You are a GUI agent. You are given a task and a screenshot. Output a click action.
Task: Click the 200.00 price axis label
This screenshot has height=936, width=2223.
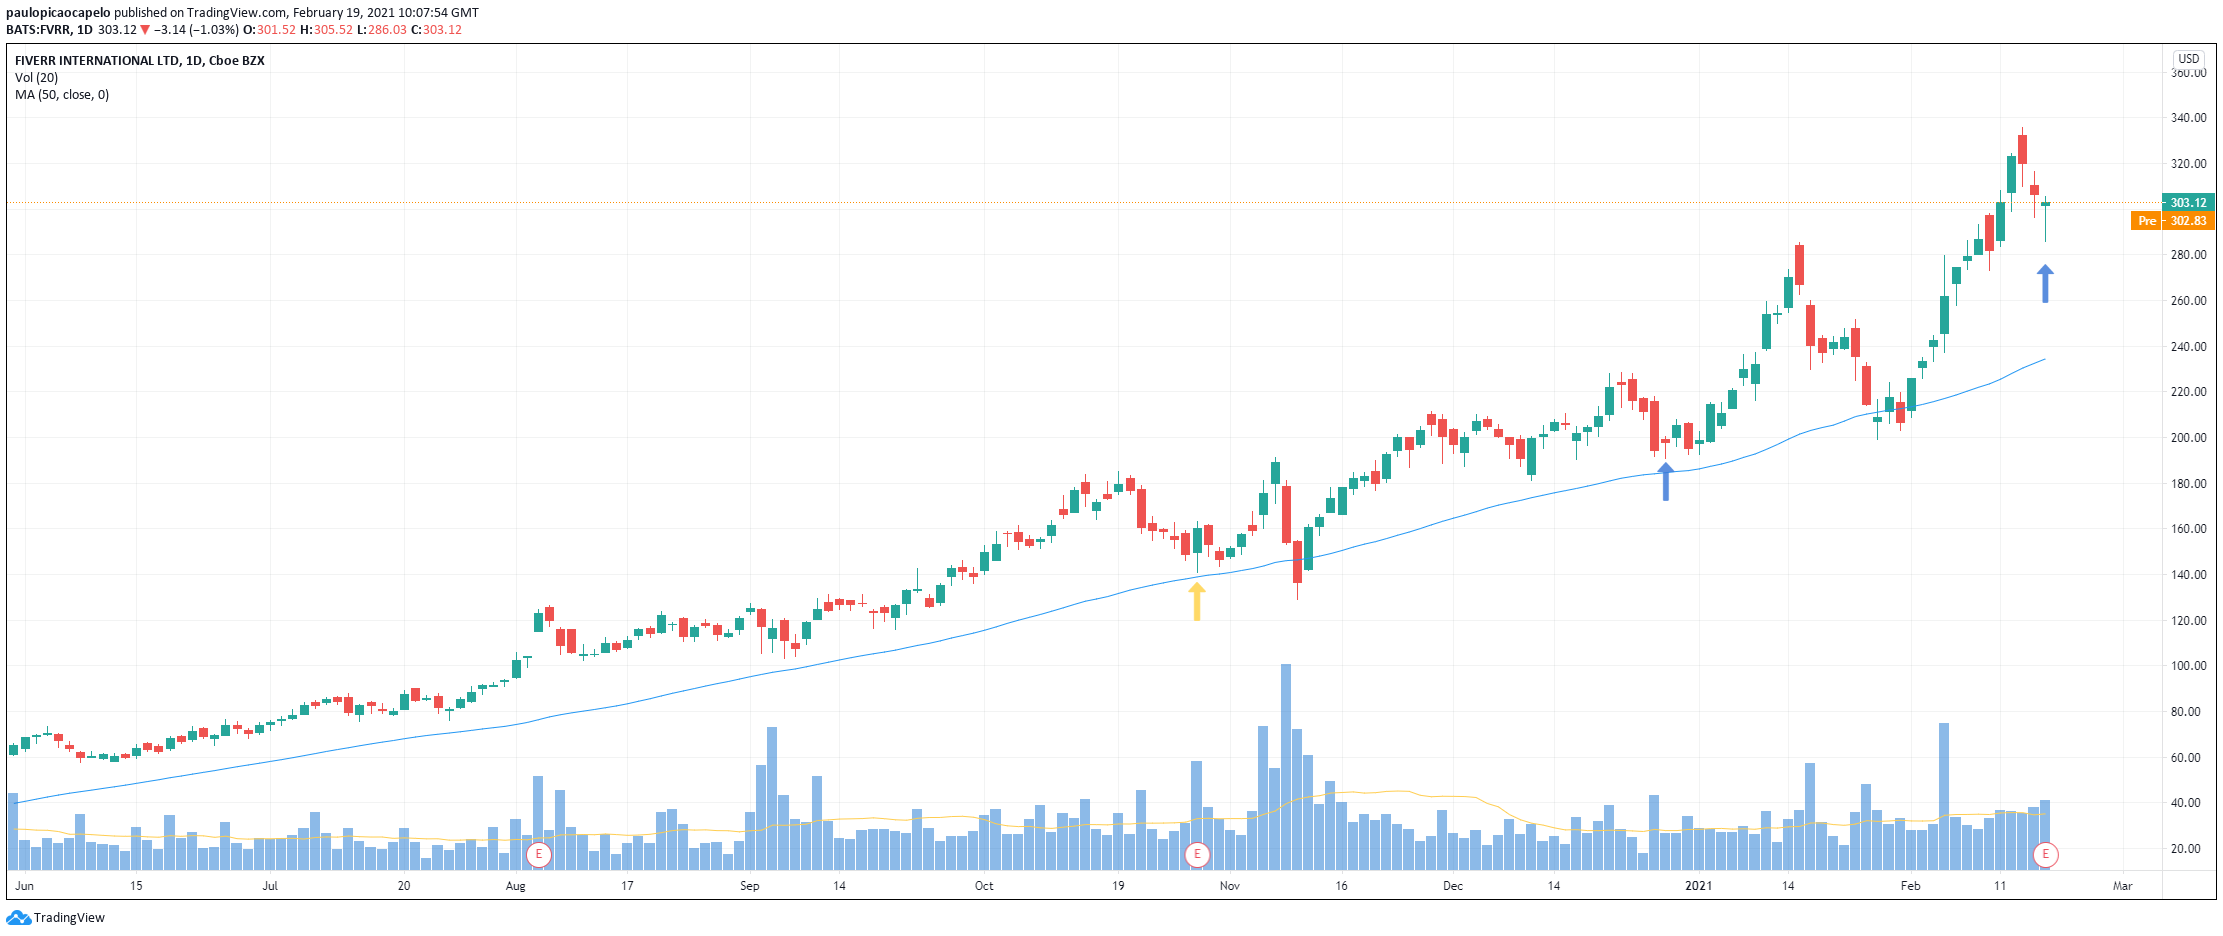click(2188, 438)
